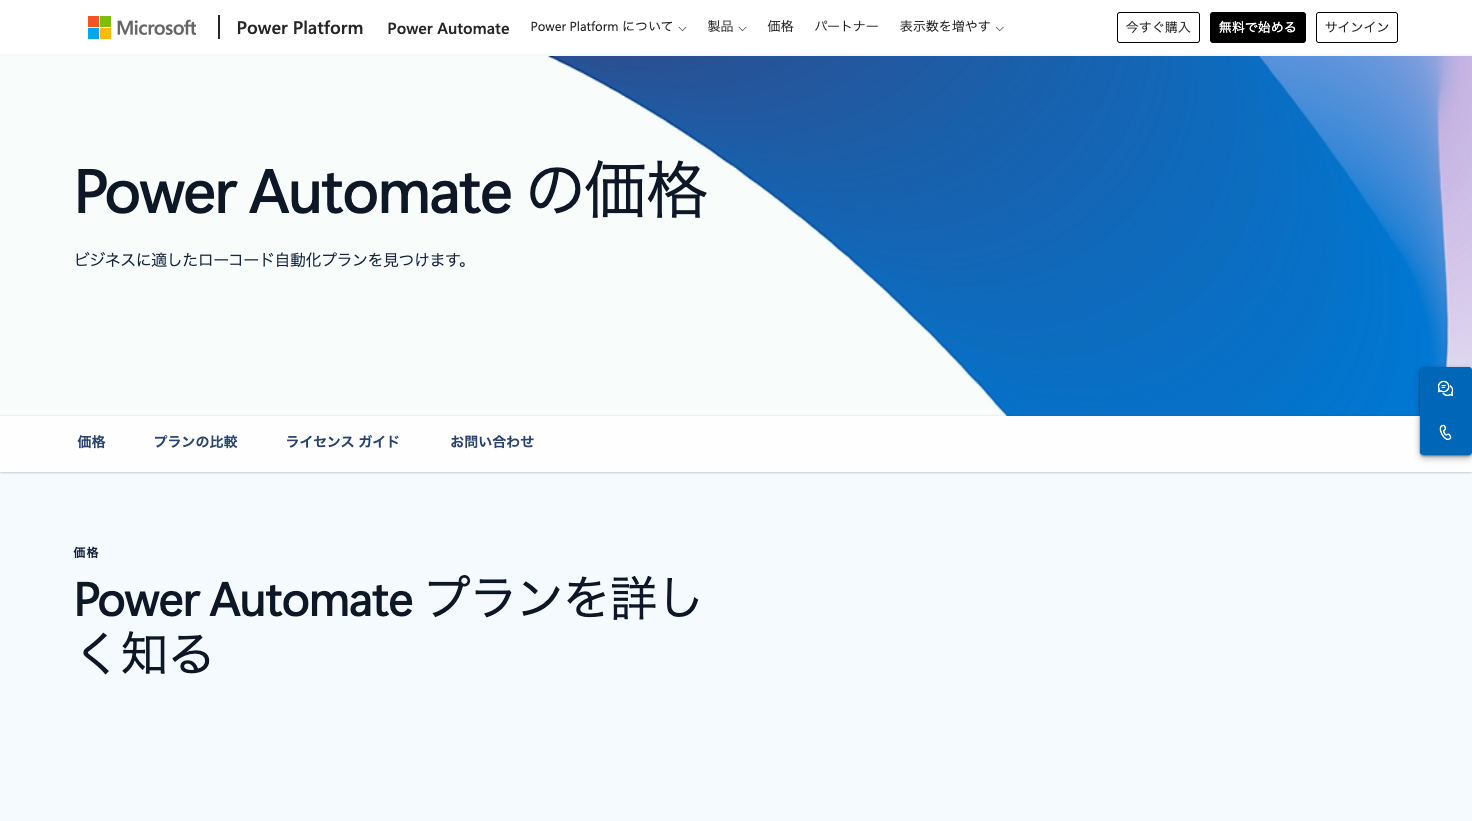Expand the 表示数を増やす dropdown
This screenshot has height=821, width=1472.
(x=951, y=27)
